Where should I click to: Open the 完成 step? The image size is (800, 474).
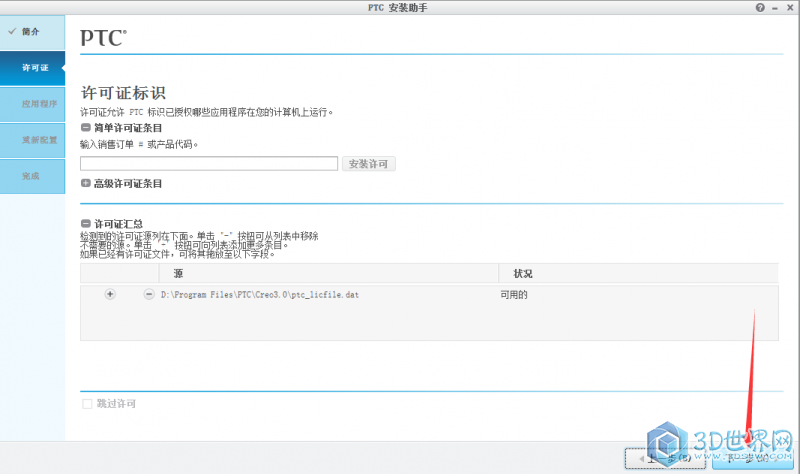(32, 177)
